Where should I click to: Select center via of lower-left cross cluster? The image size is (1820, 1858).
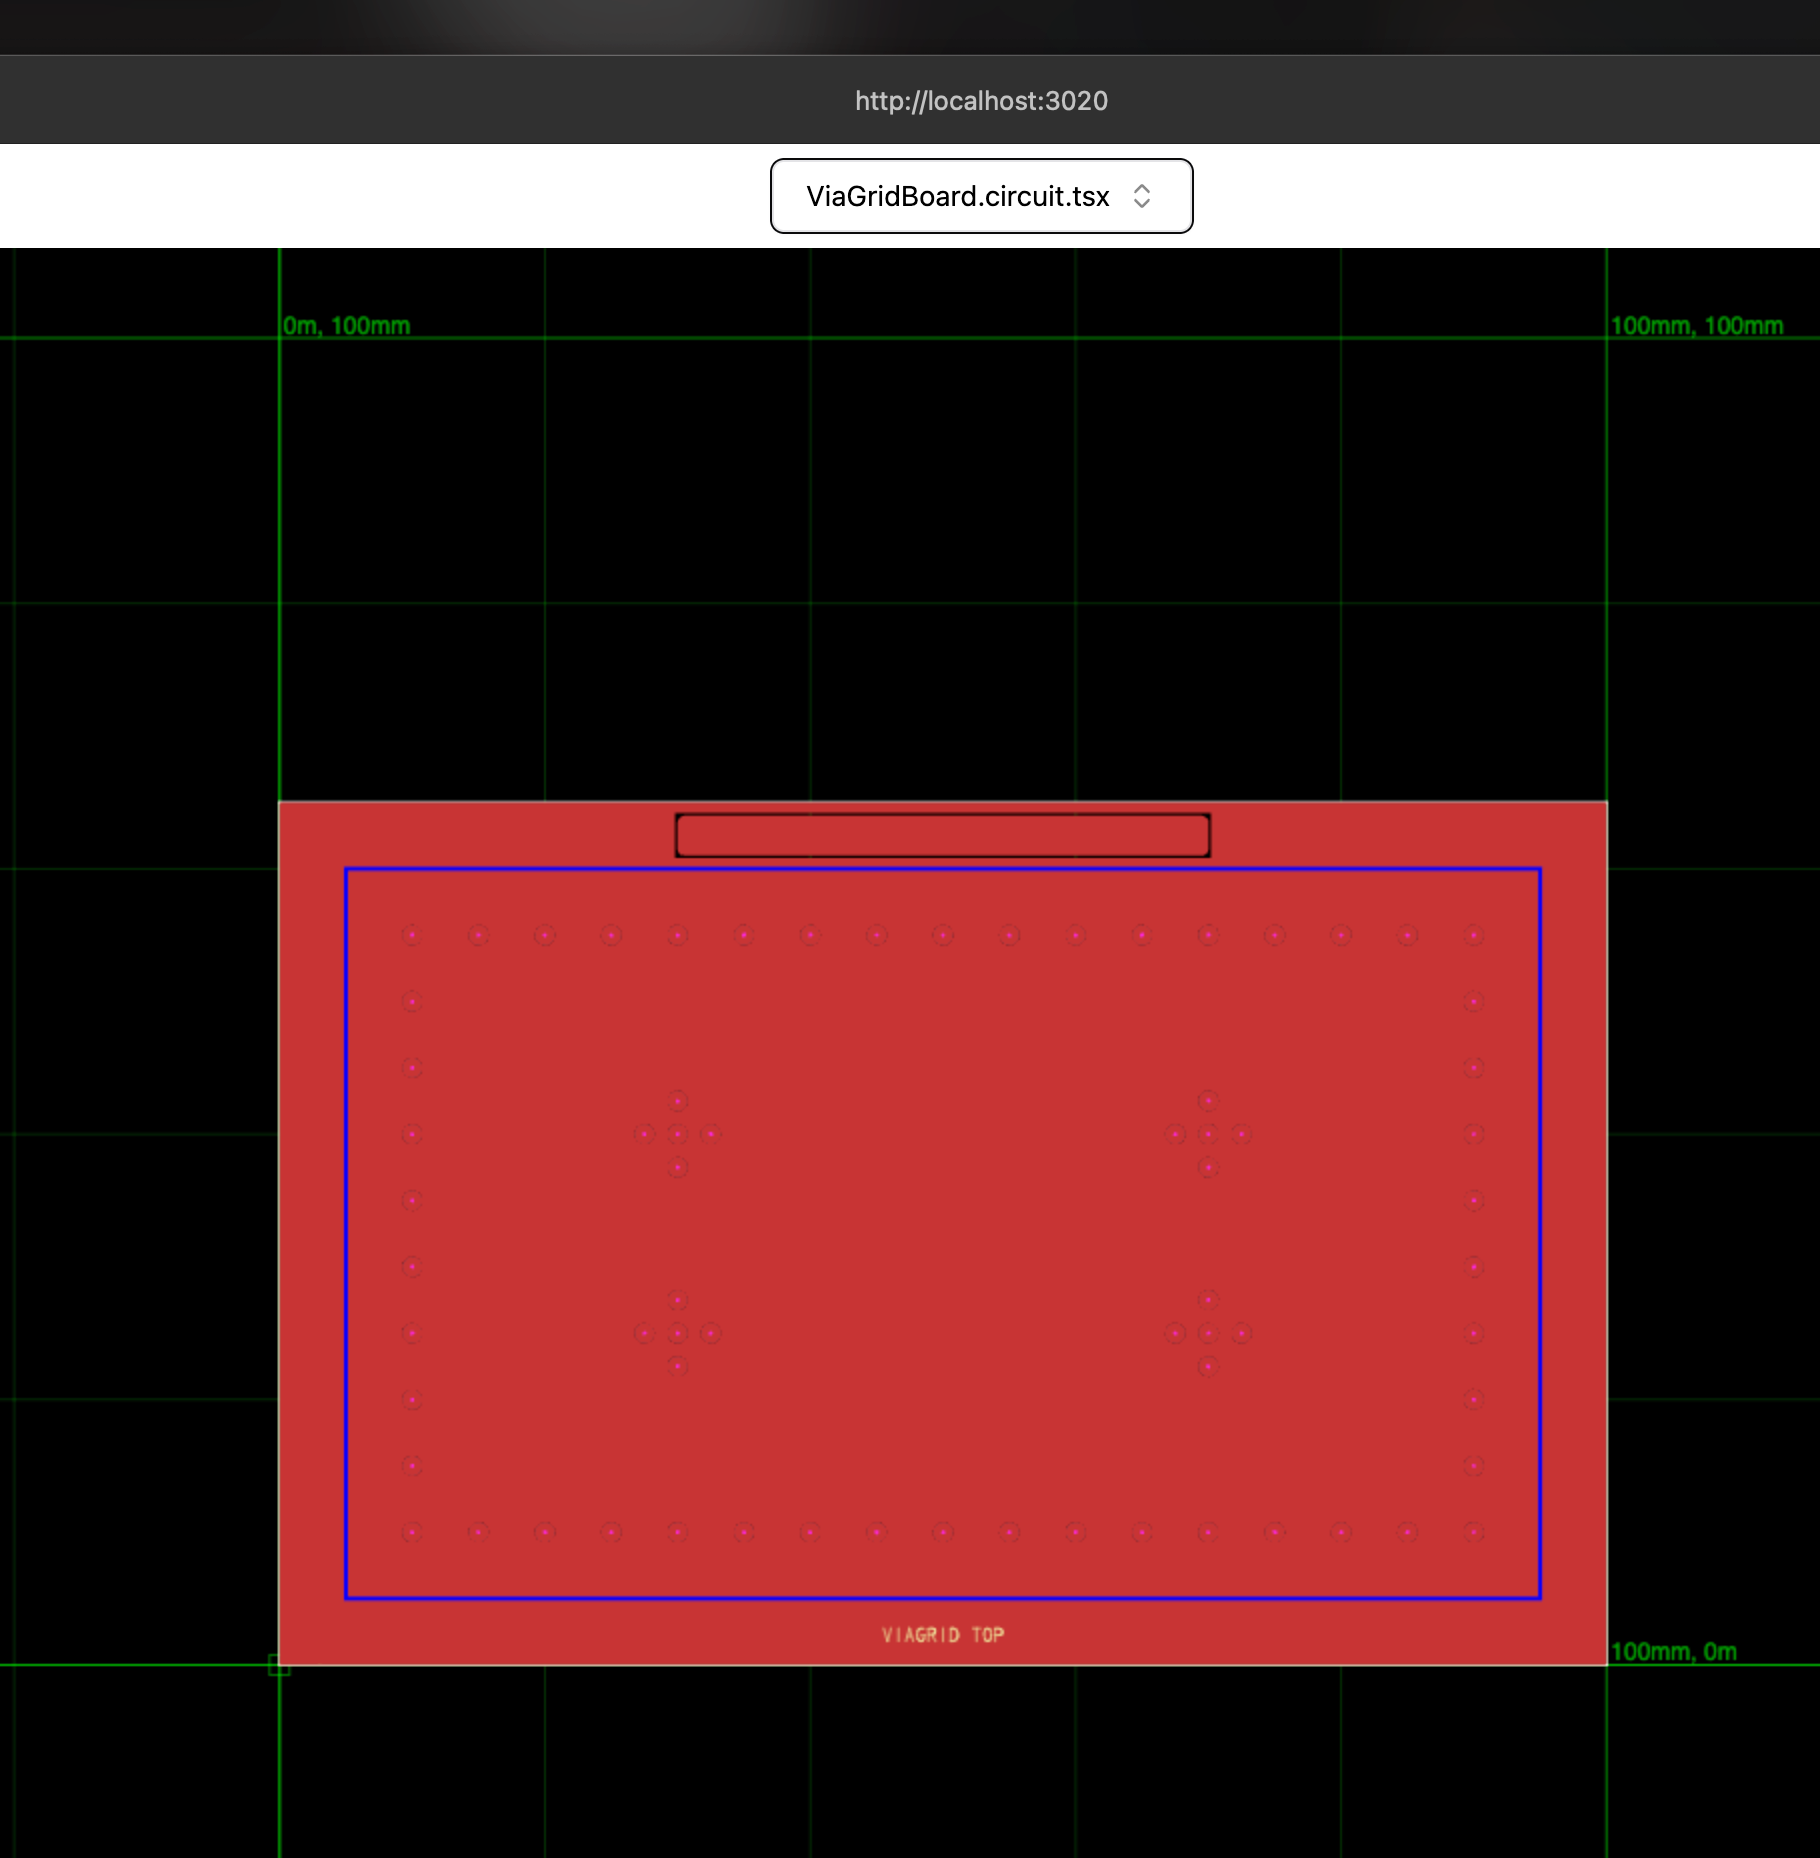pos(678,1333)
